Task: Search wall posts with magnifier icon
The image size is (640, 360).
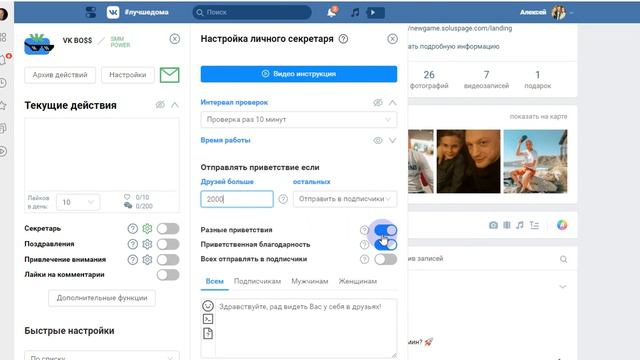Action: [x=564, y=259]
